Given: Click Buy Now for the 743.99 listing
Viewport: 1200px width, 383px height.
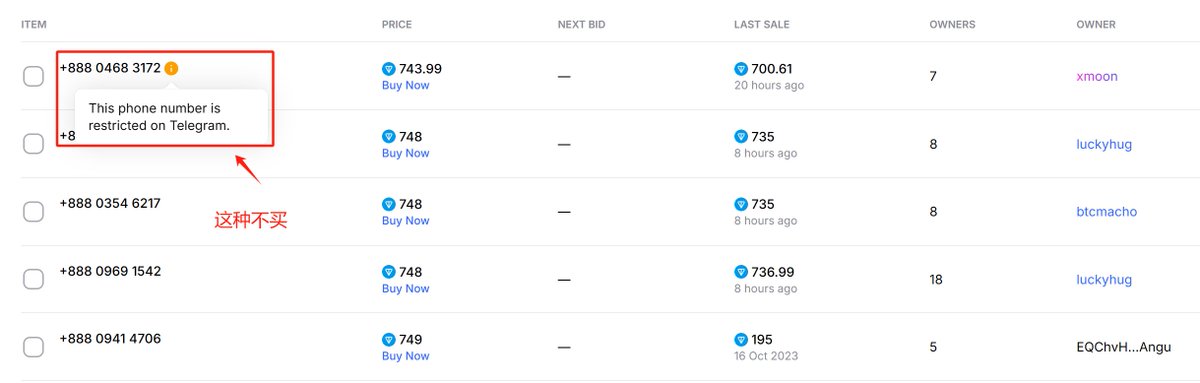Looking at the screenshot, I should point(405,86).
